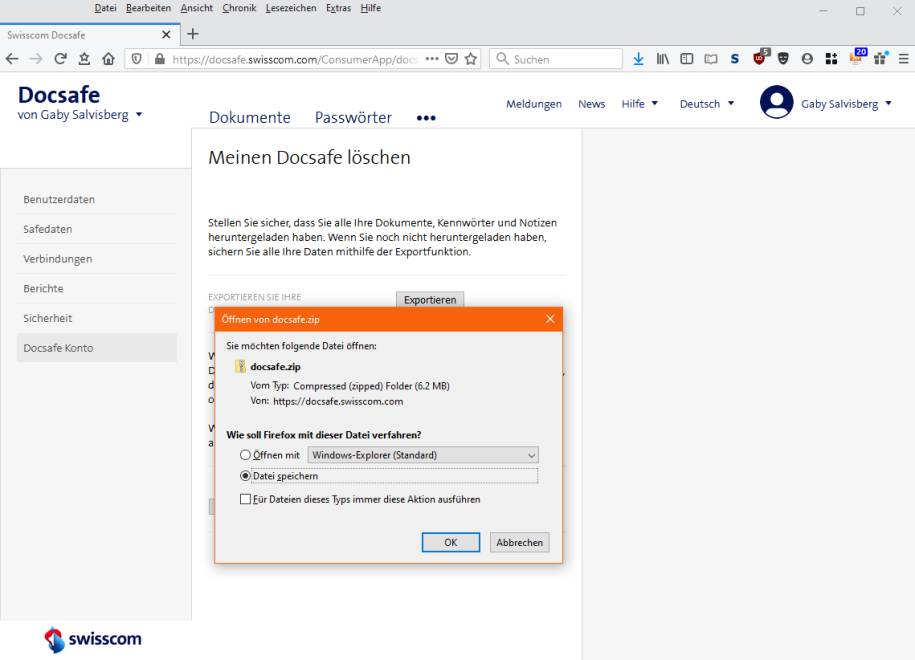Reload the page with the refresh icon
915x660 pixels.
coord(60,59)
